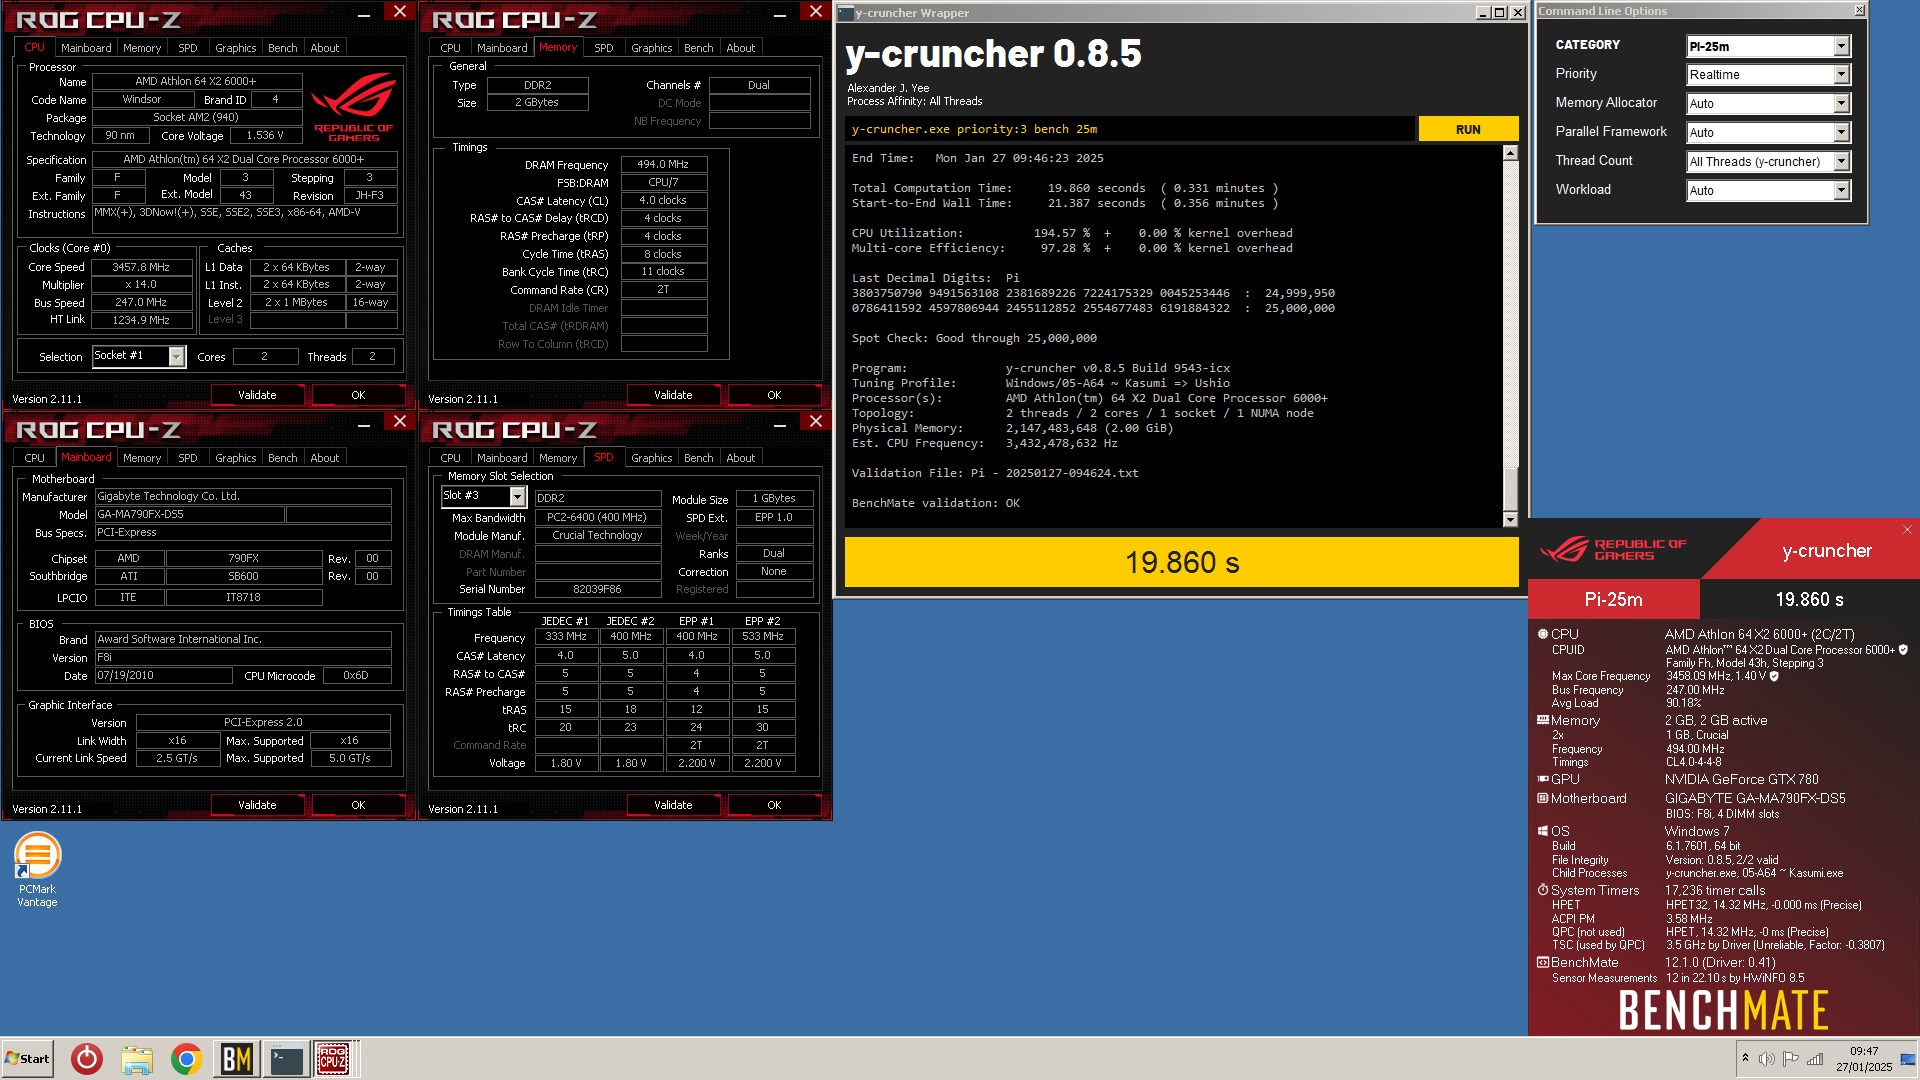The image size is (1920, 1080).
Task: Click the Crucial Technology module manufacturer field
Action: (598, 535)
